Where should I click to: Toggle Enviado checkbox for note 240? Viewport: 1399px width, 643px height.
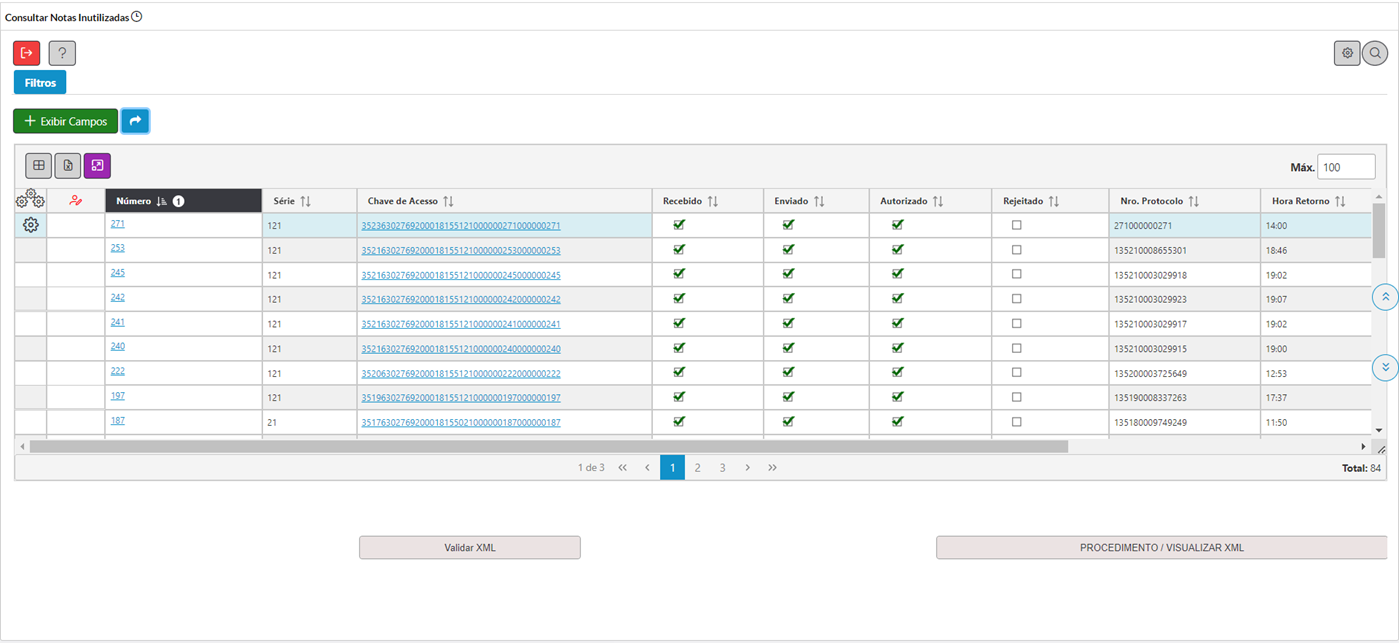[788, 348]
